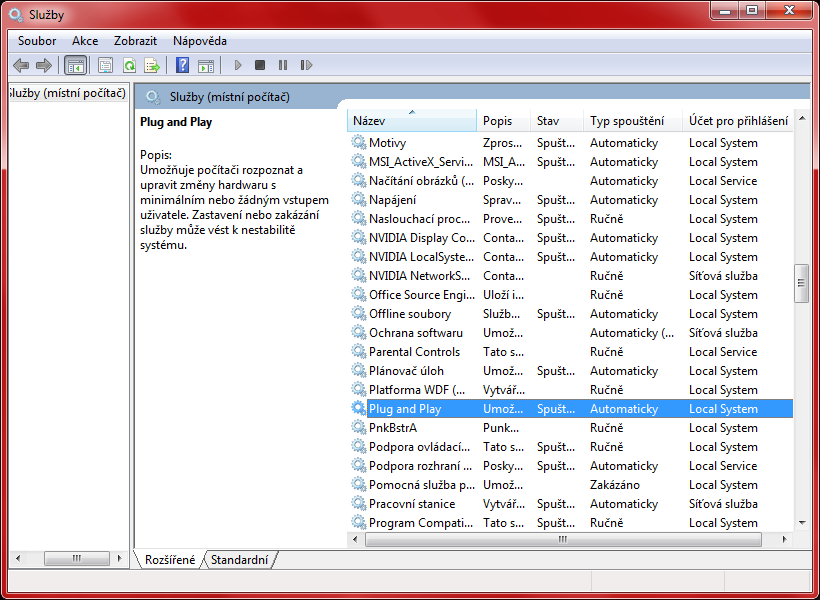Select Služby (místní počítač) in left tree
The image size is (820, 600).
point(67,94)
